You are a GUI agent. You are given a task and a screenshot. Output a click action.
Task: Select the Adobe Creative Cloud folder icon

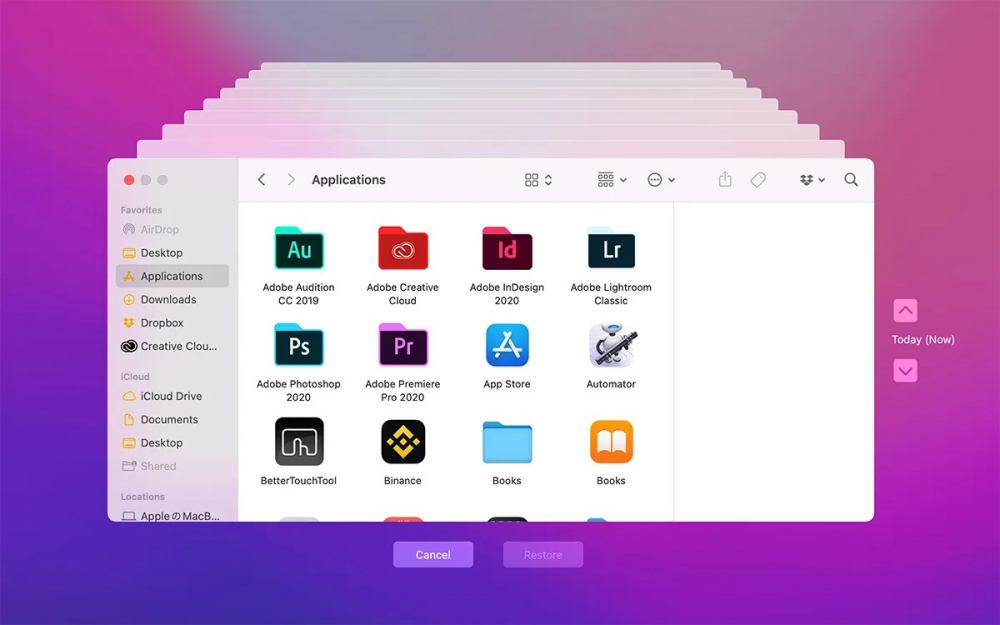click(x=403, y=249)
